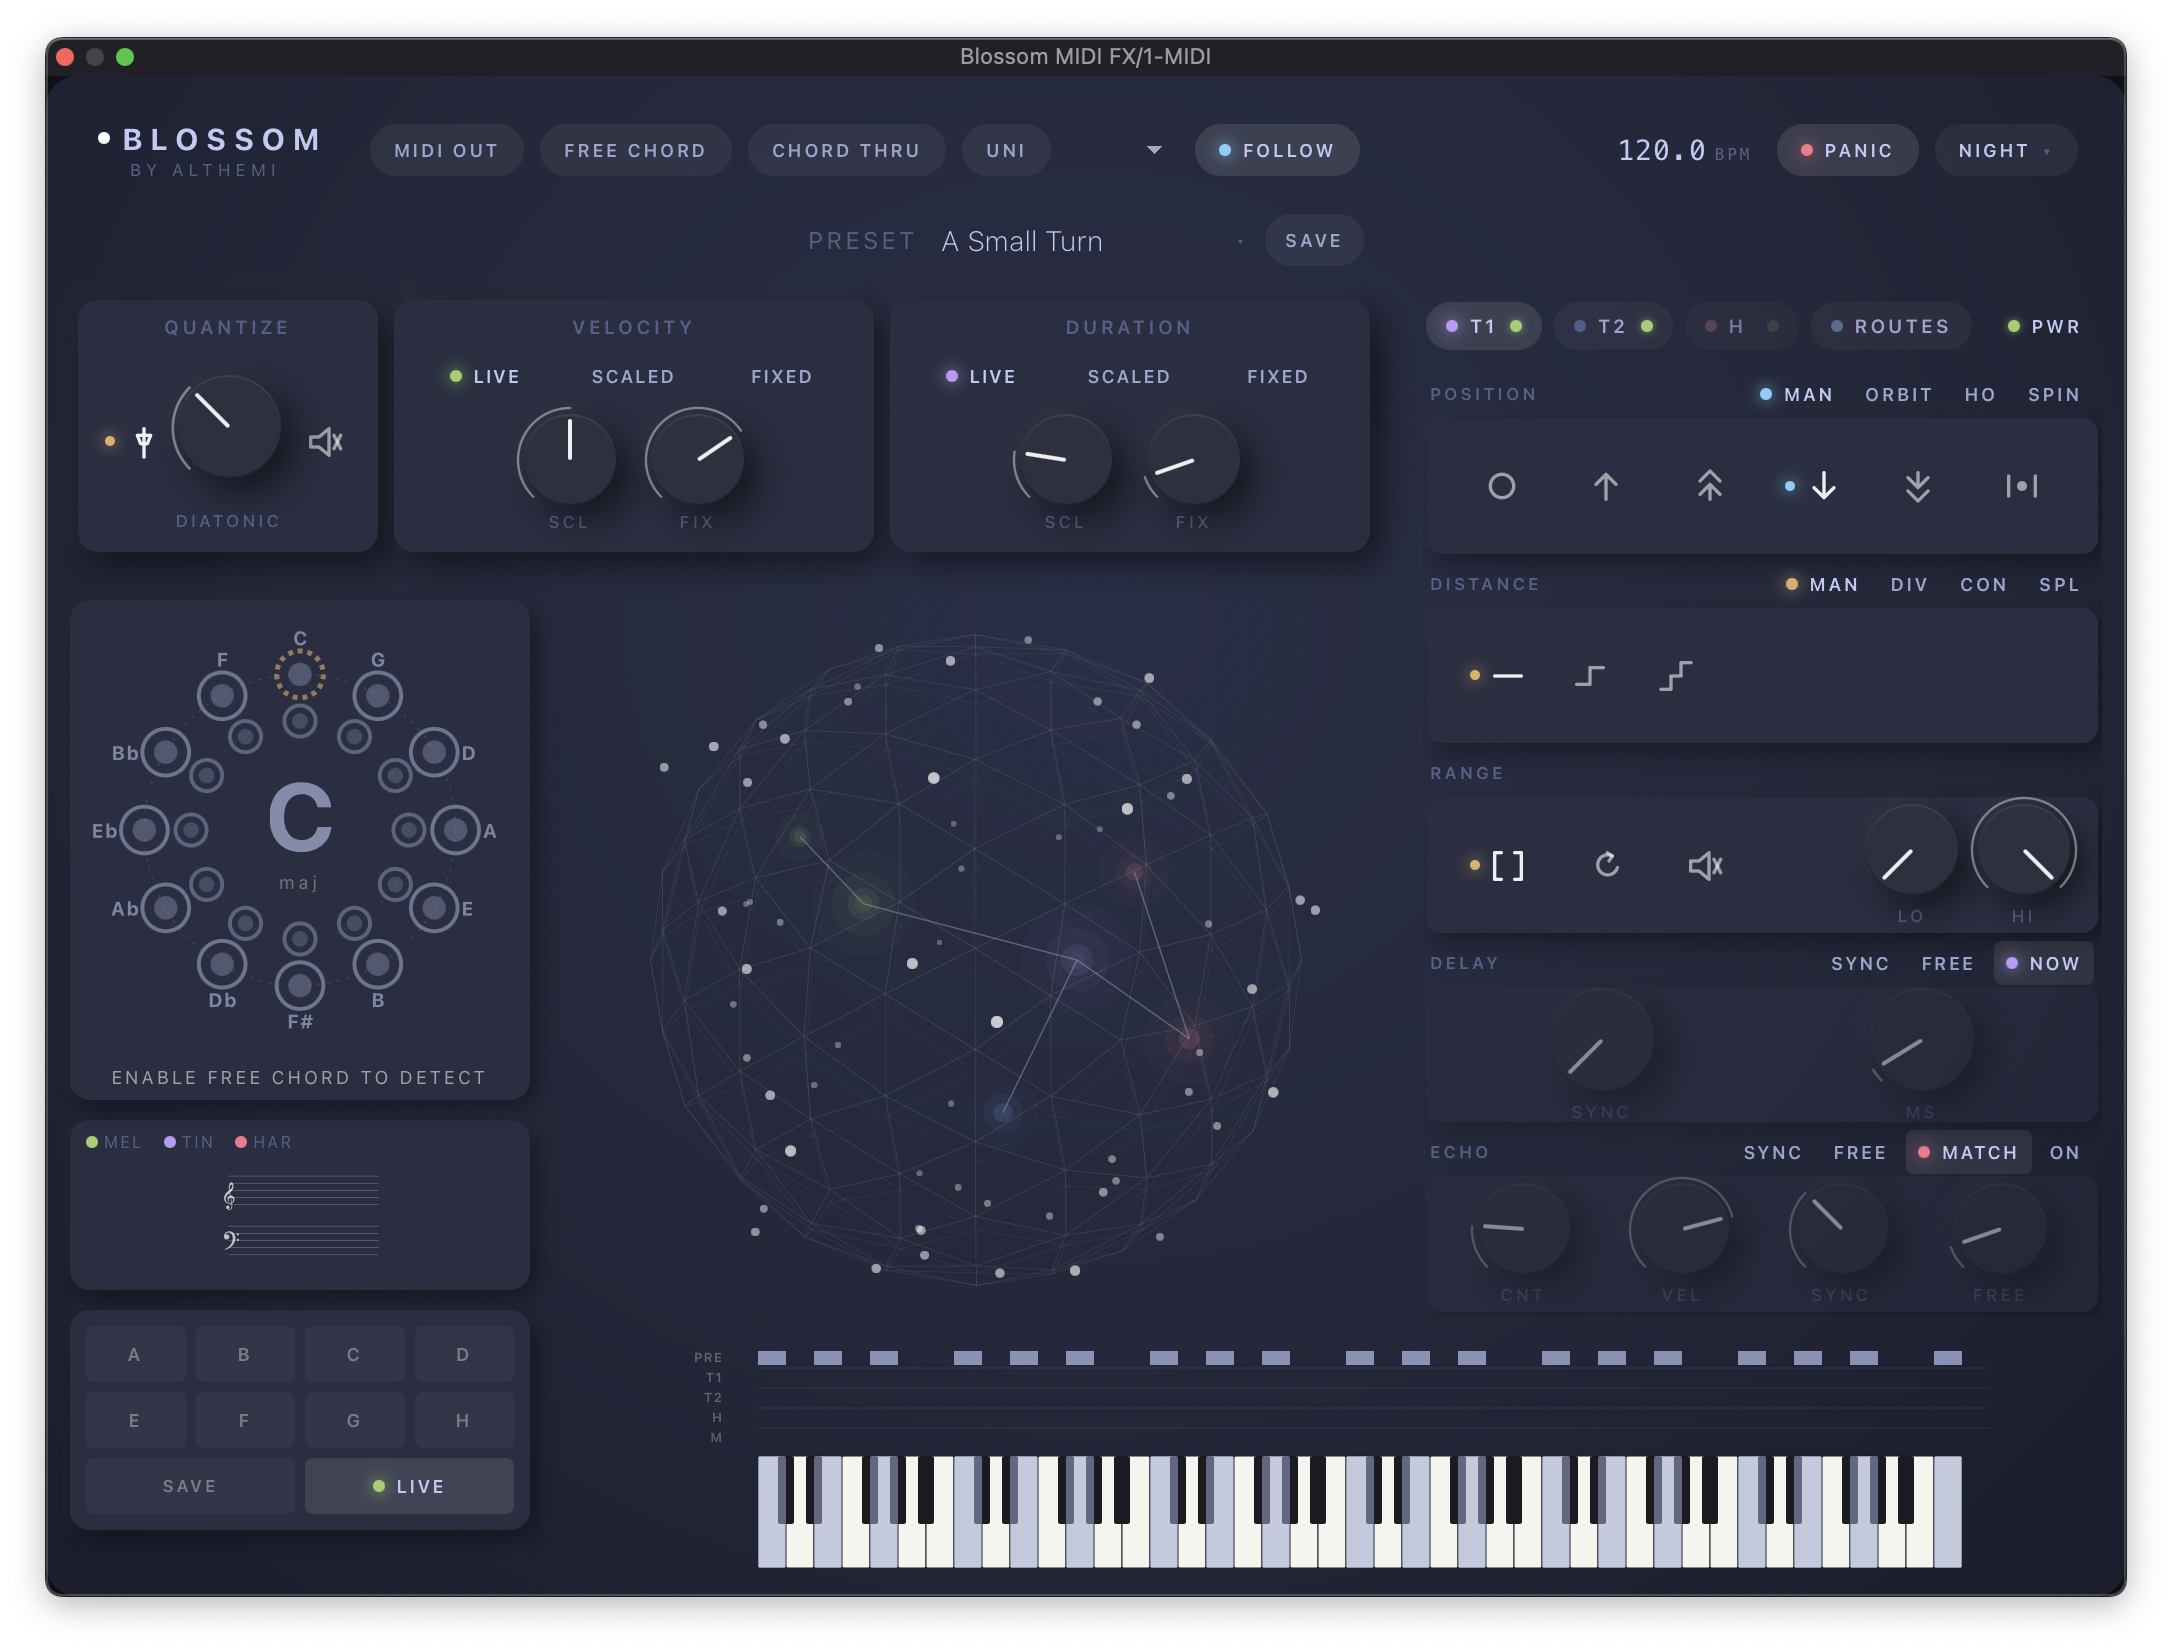Show the TIN voice
The height and width of the screenshot is (1650, 2172).
pyautogui.click(x=189, y=1142)
